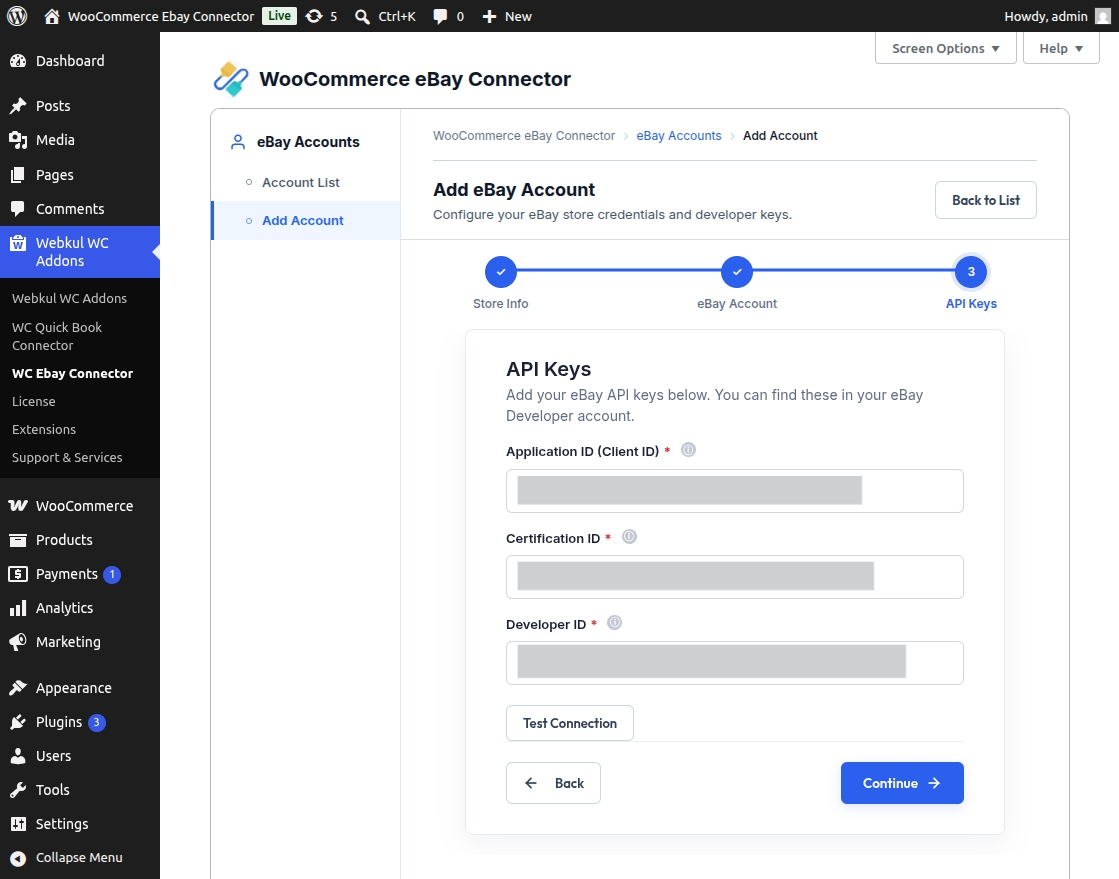
Task: Click the plus icon beside New
Action: [x=489, y=16]
